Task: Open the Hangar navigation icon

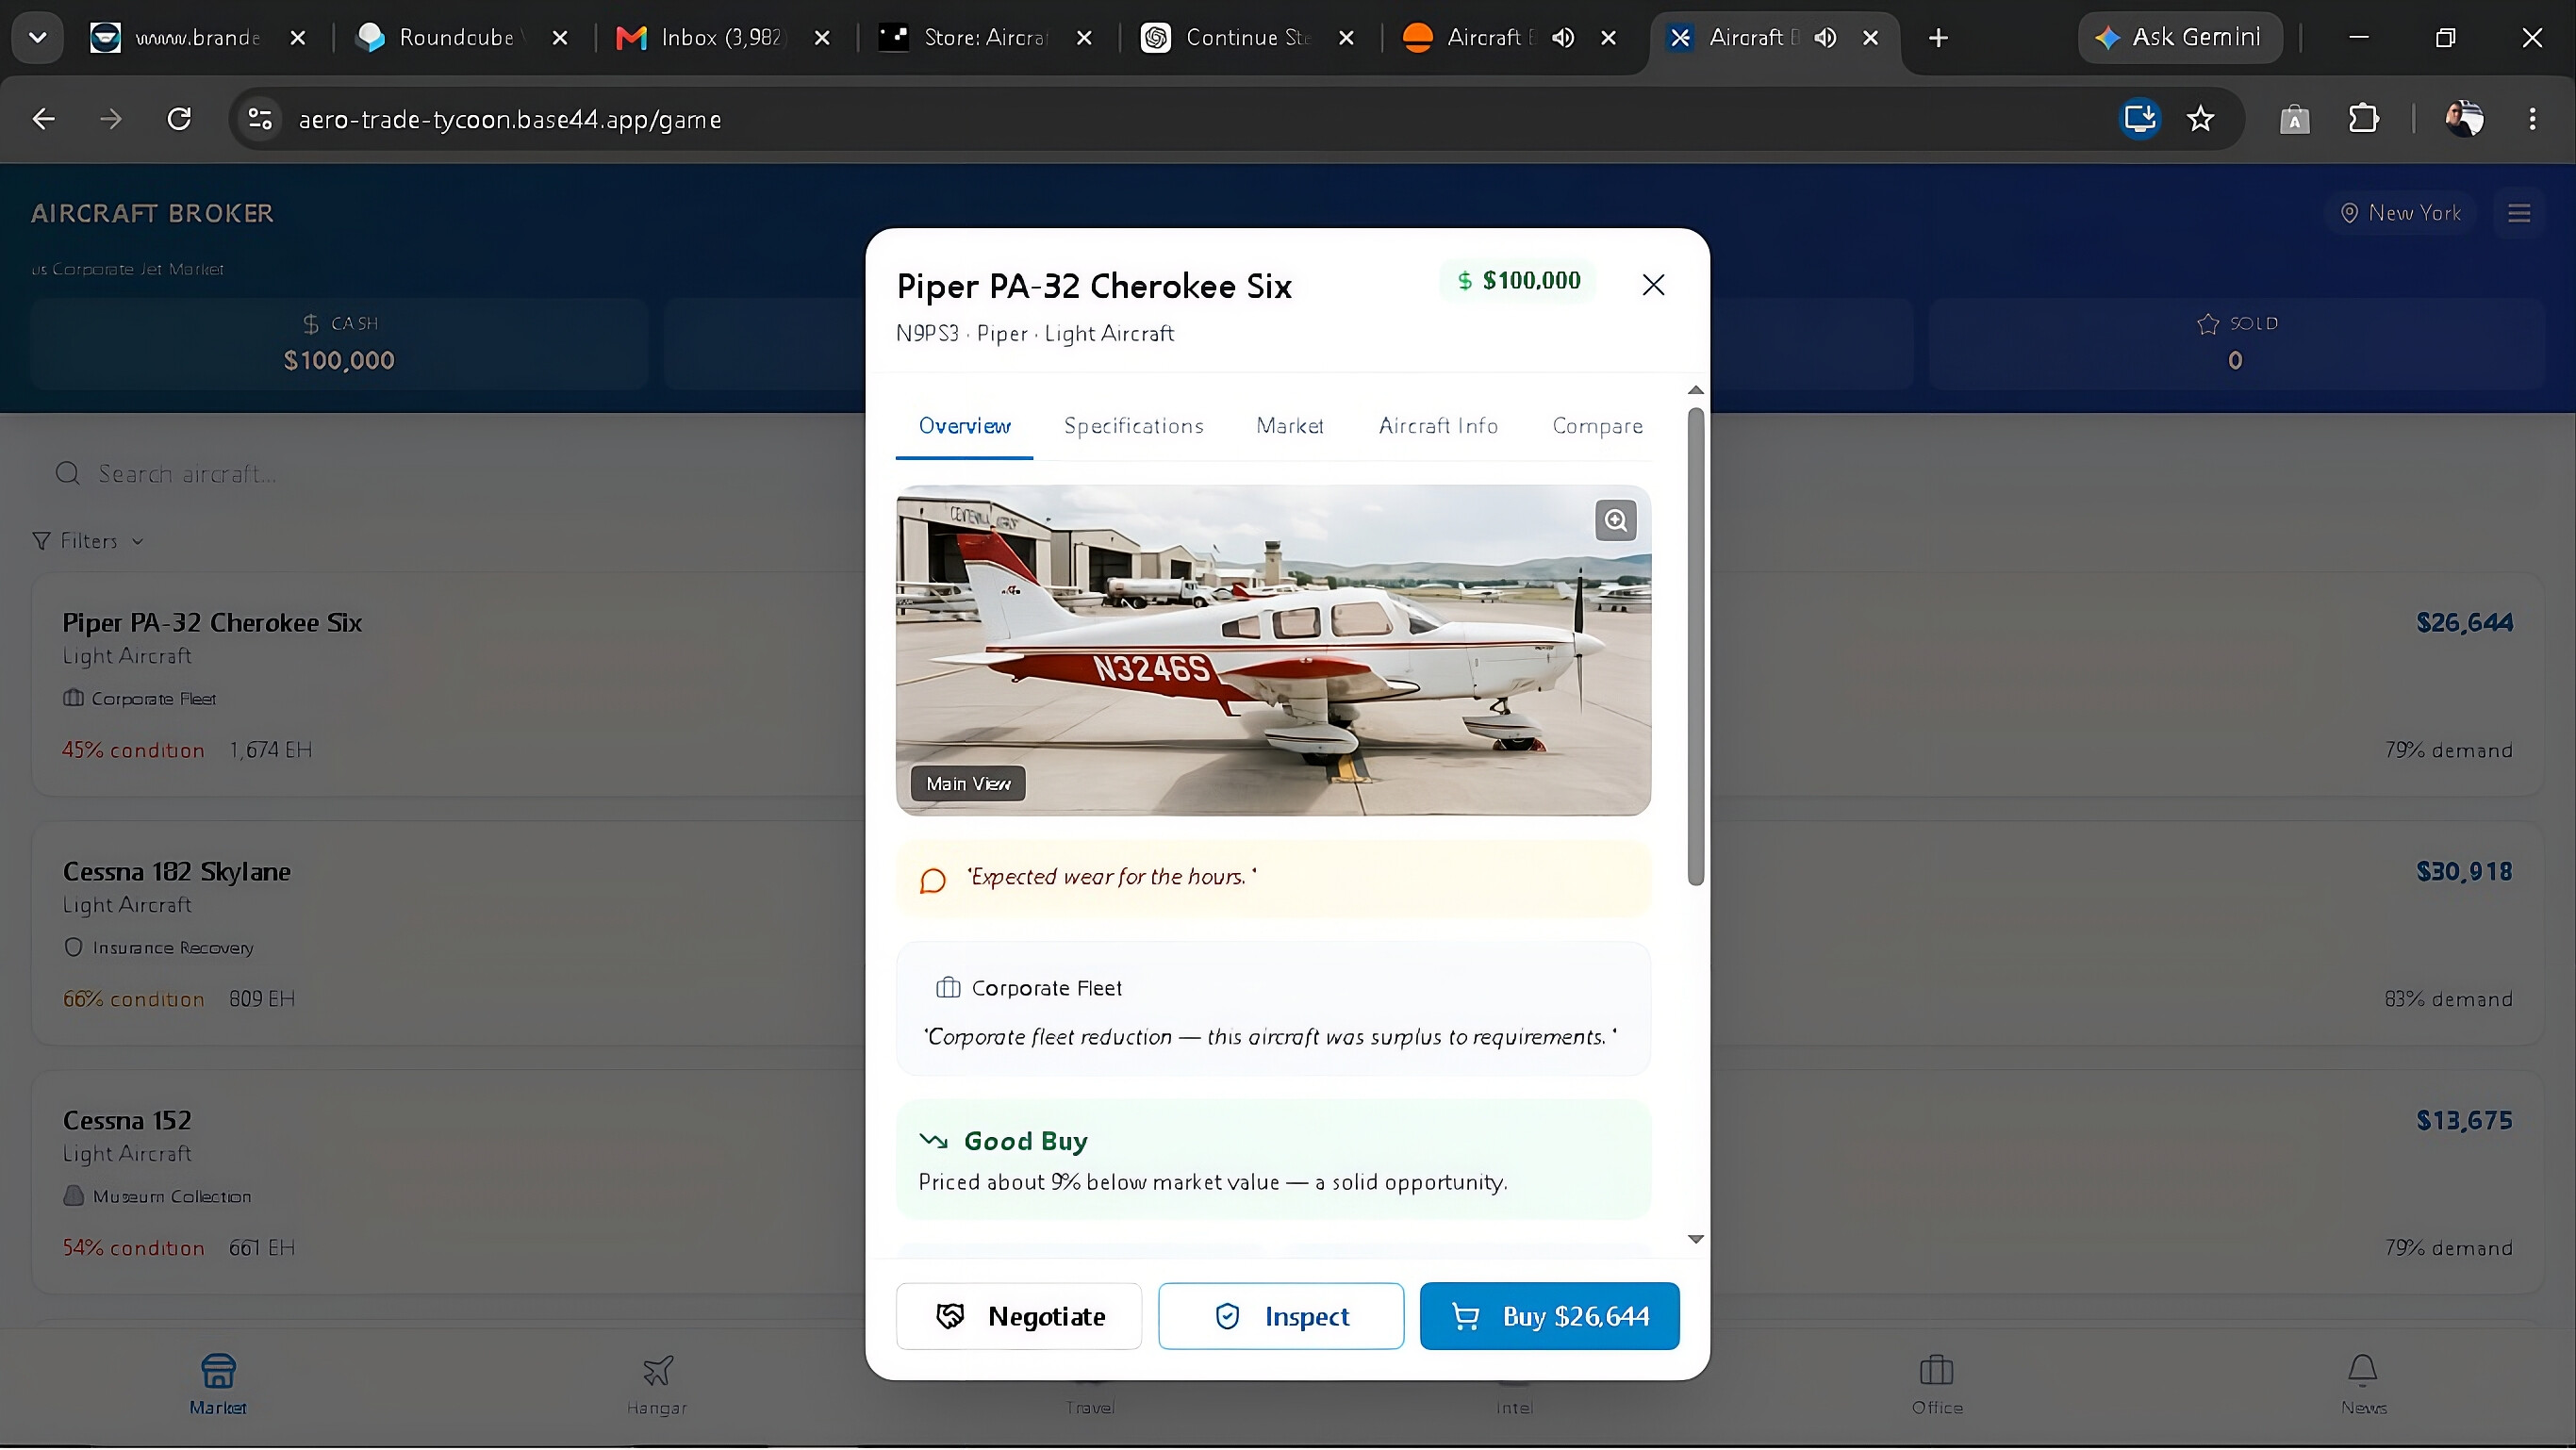Action: (x=657, y=1384)
